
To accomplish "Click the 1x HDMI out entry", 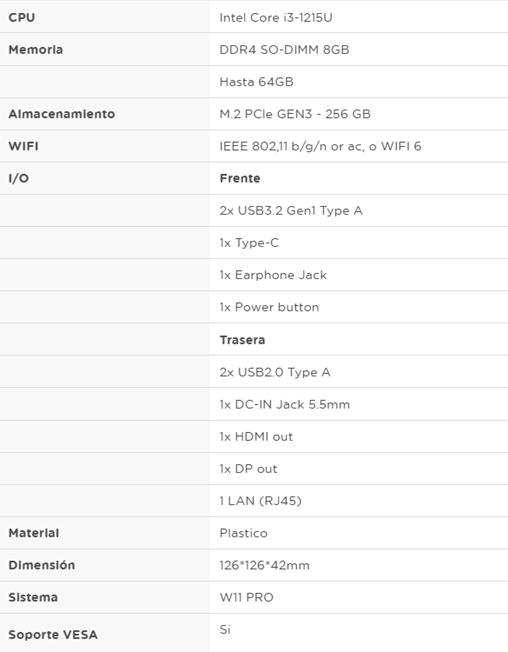I will (256, 437).
